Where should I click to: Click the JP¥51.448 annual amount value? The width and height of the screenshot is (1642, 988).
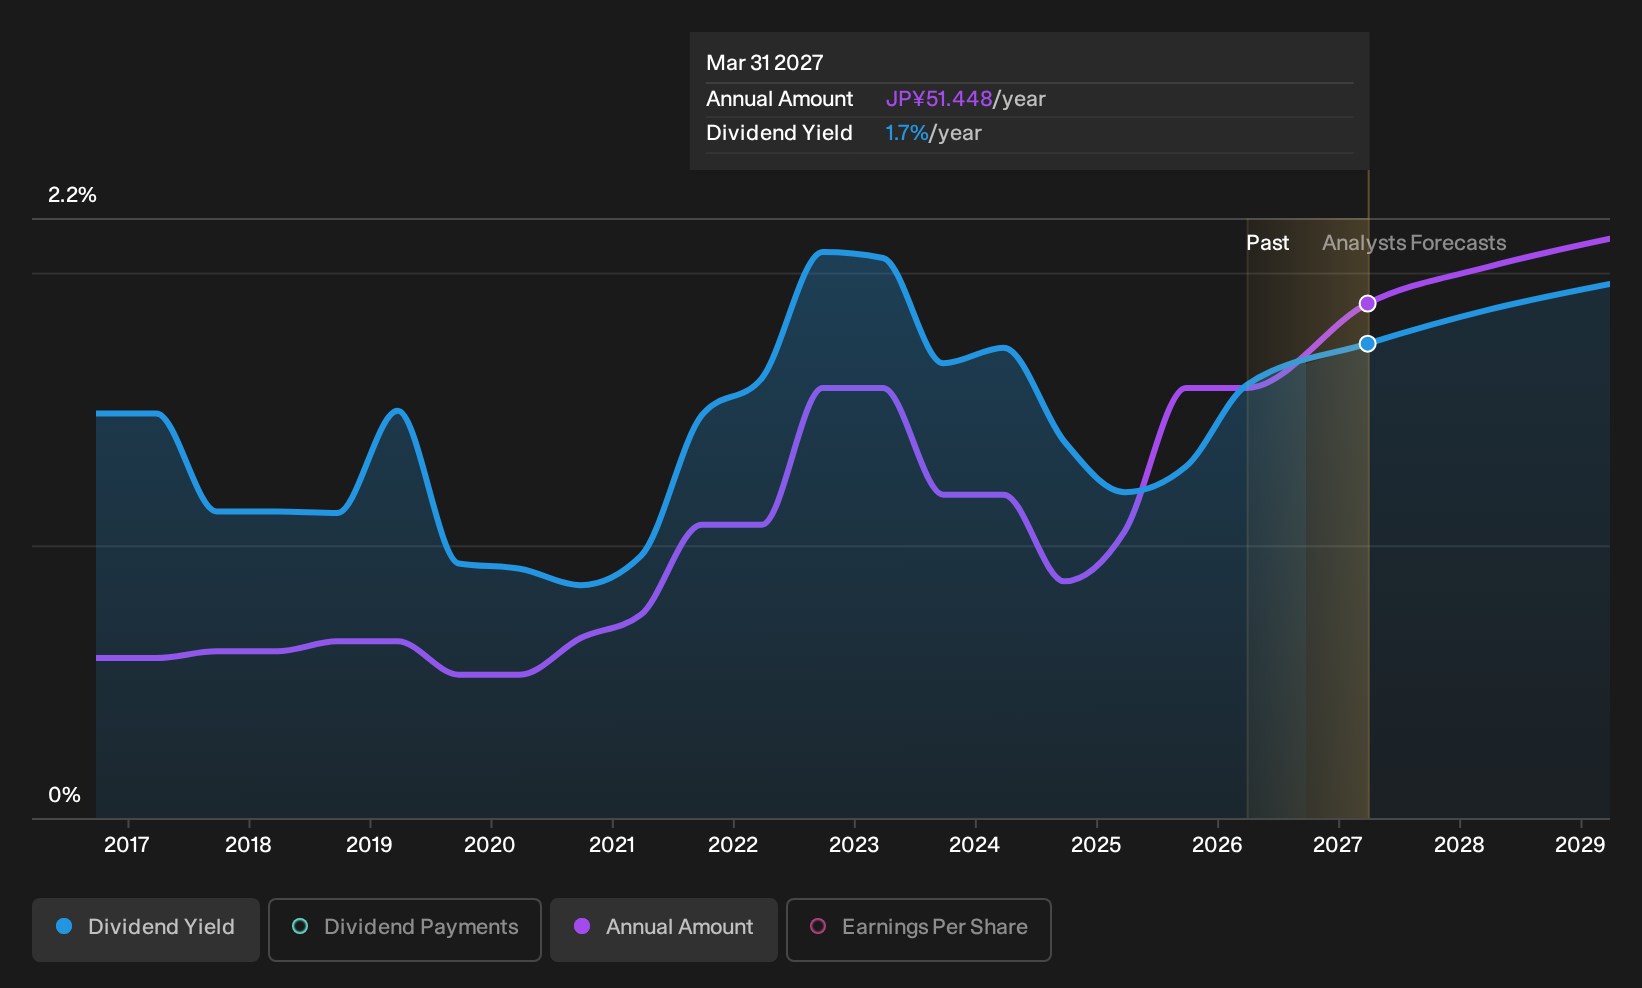click(x=939, y=99)
